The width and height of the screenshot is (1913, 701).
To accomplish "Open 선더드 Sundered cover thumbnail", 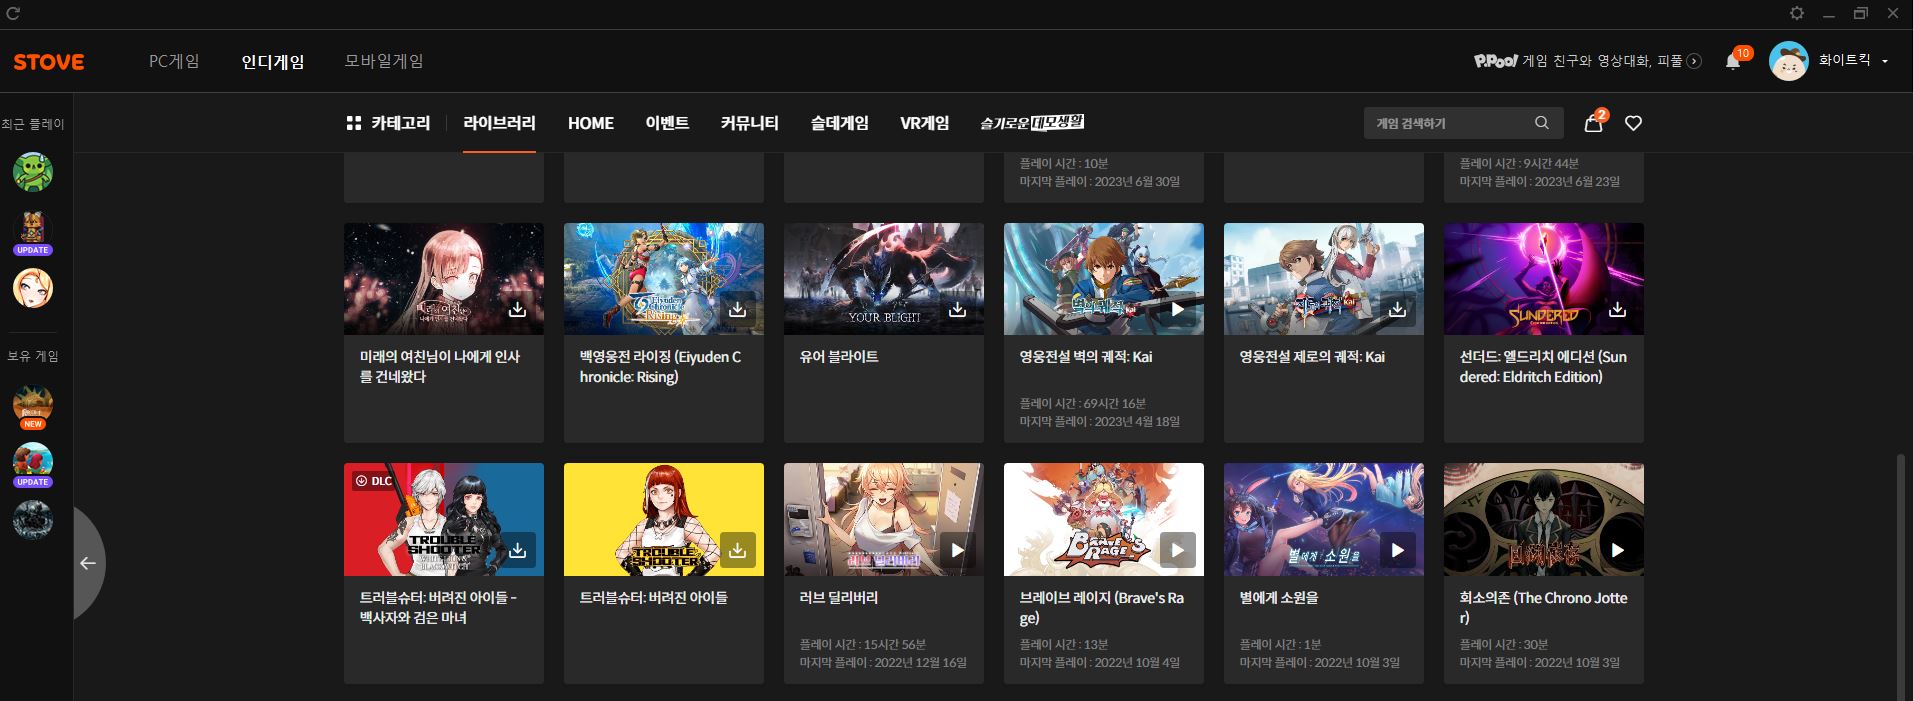I will tap(1544, 279).
